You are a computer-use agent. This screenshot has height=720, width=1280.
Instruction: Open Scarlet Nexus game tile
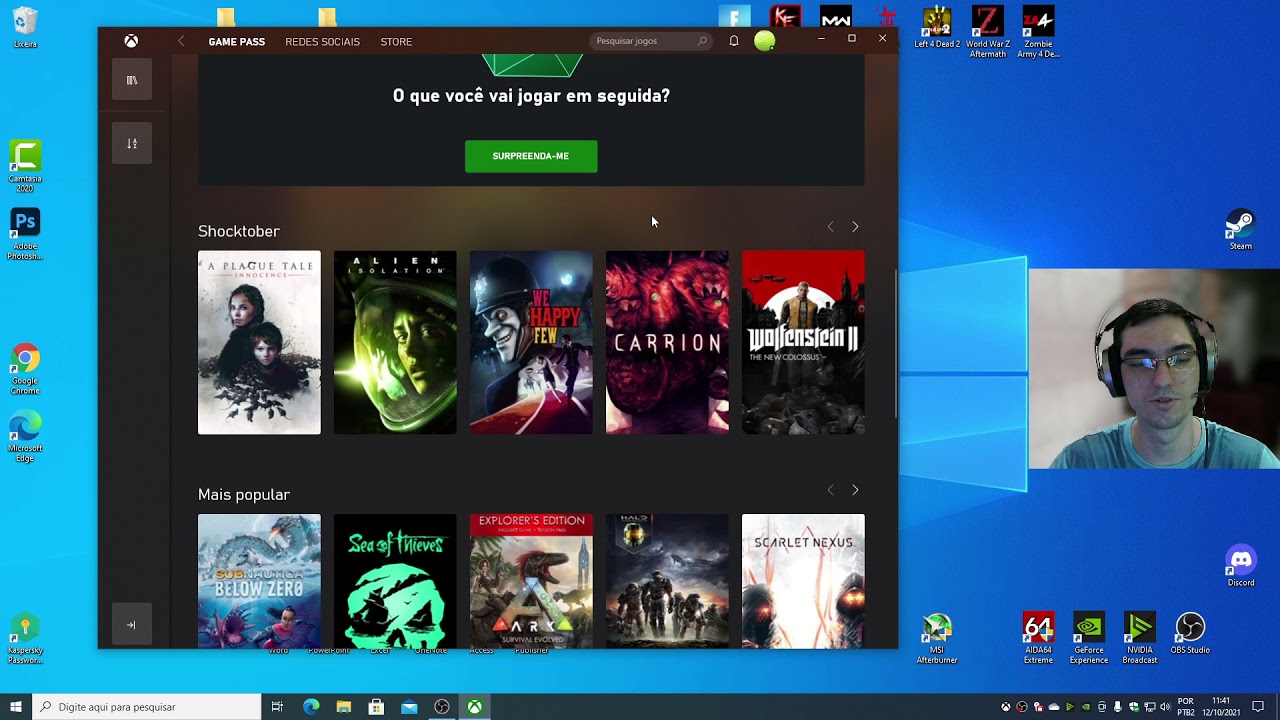803,581
